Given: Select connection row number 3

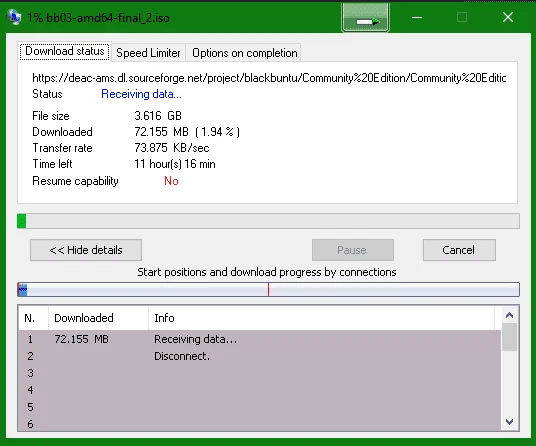Looking at the screenshot, I should pos(260,373).
